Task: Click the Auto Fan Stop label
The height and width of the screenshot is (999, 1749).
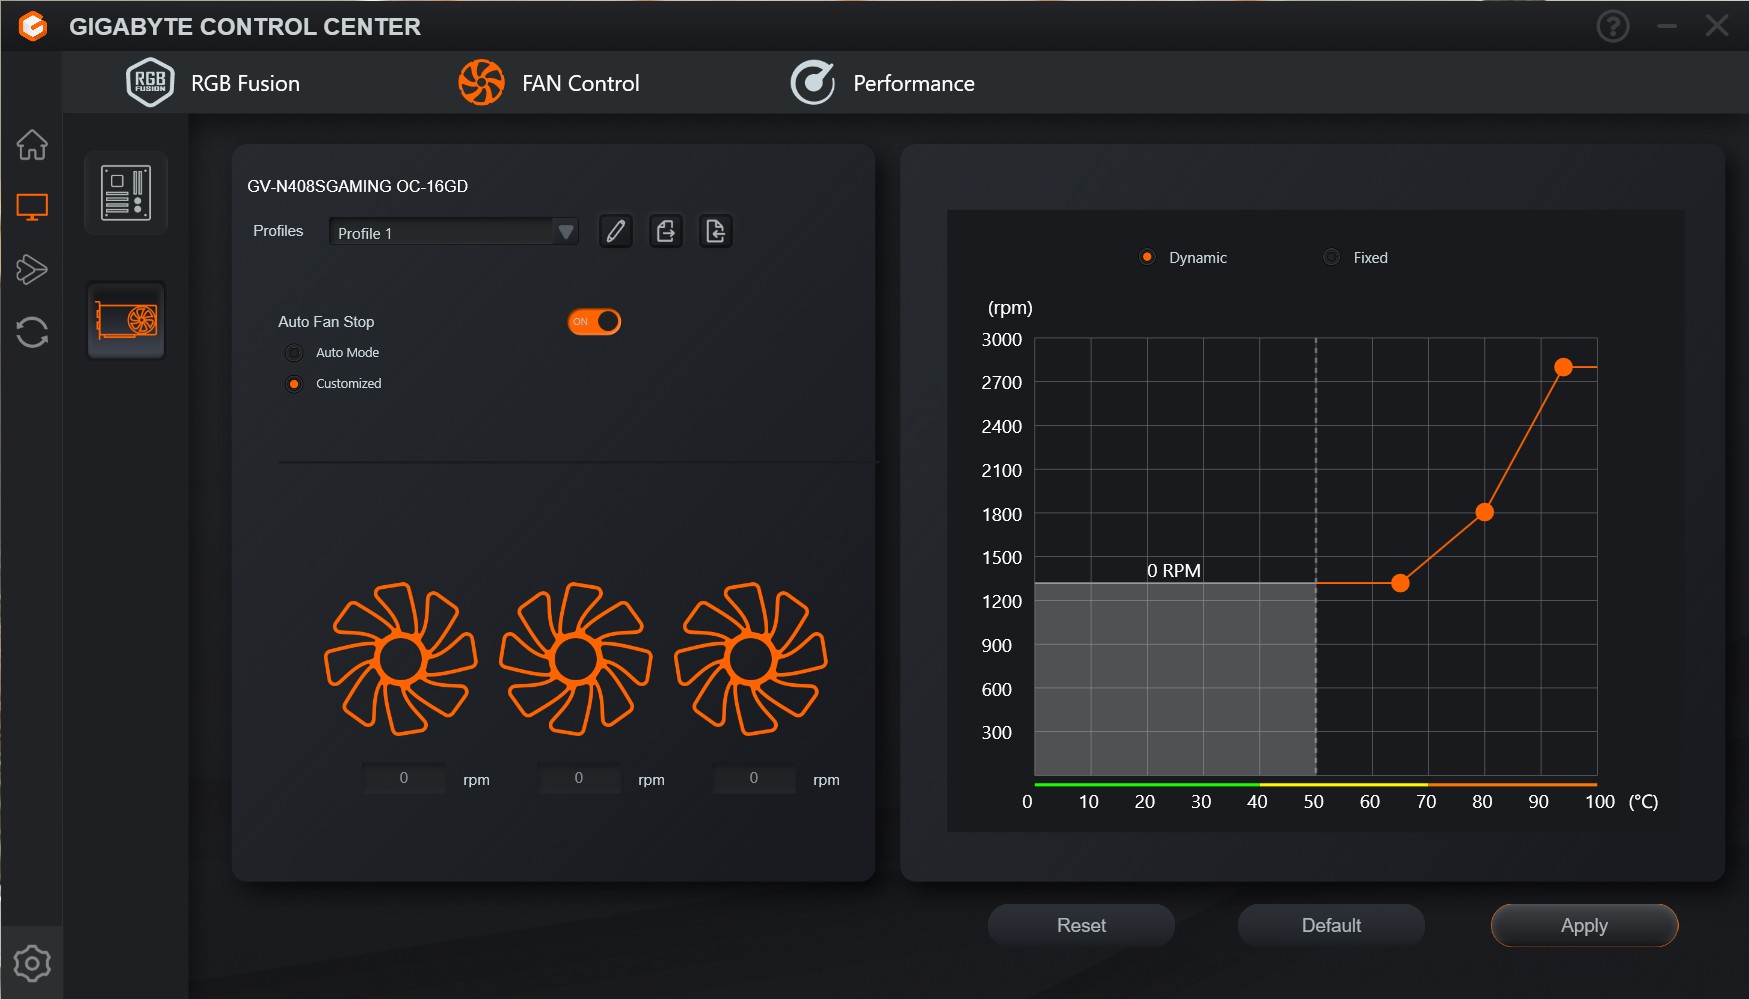Action: [326, 322]
